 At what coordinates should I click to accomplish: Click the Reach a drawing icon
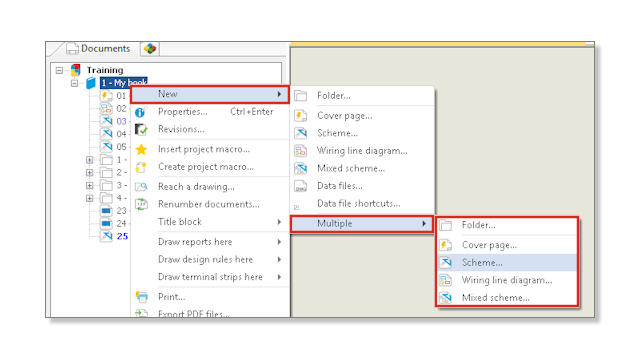point(141,187)
